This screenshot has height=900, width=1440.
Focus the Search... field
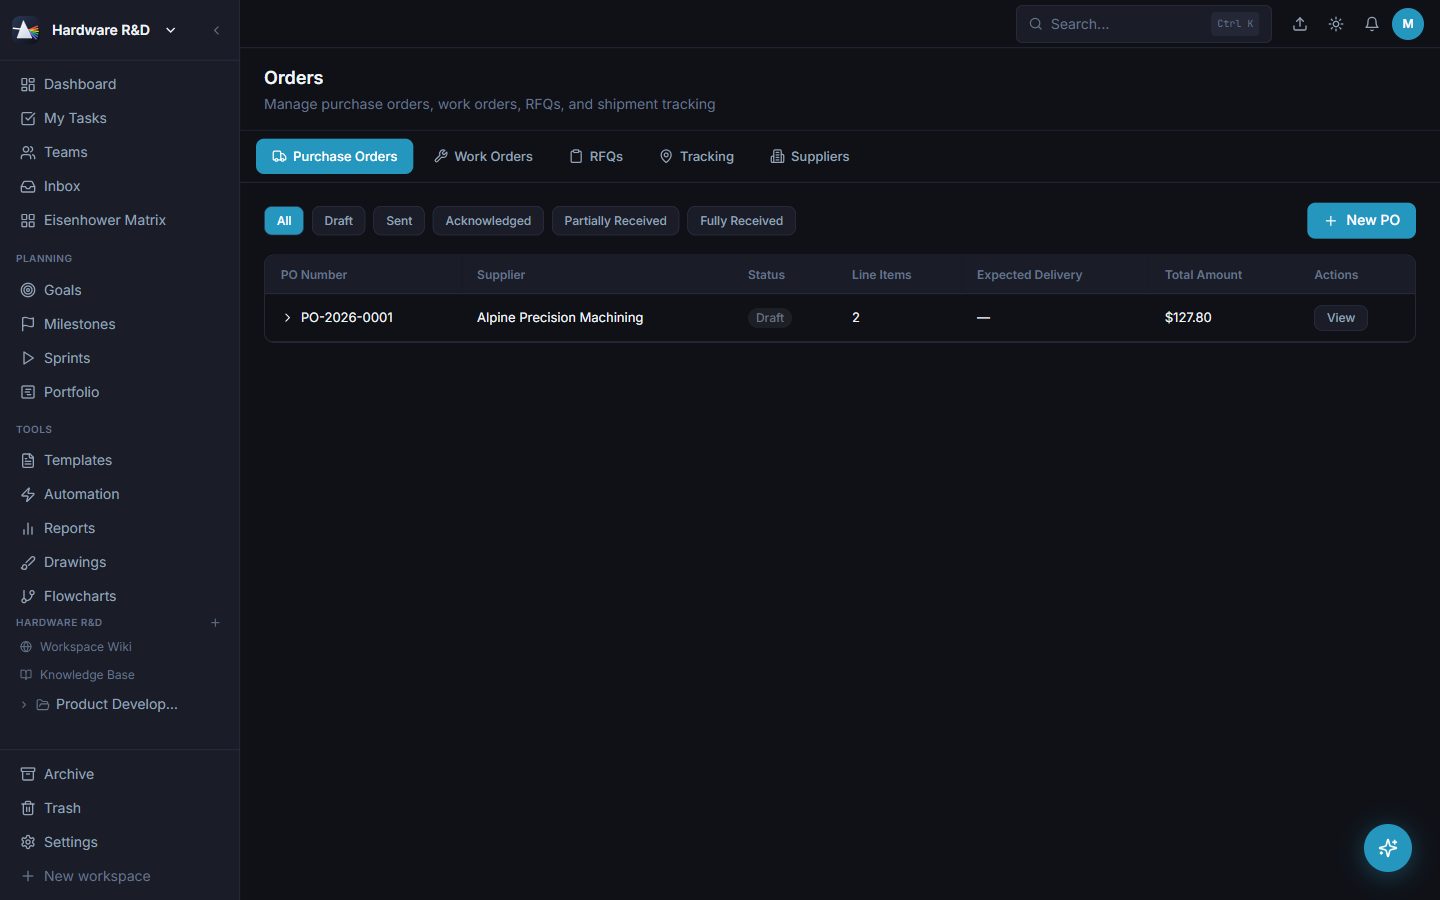point(1143,24)
